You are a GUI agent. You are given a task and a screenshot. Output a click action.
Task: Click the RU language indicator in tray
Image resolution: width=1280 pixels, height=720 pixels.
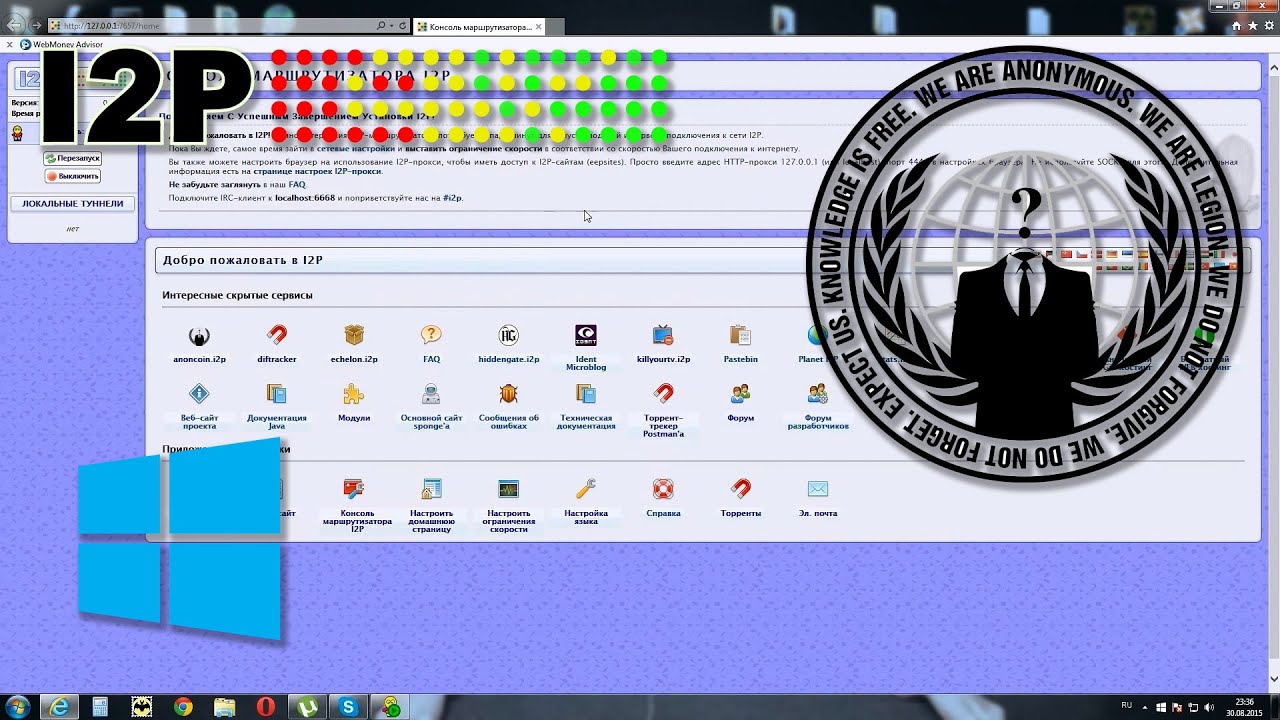[x=1127, y=706]
